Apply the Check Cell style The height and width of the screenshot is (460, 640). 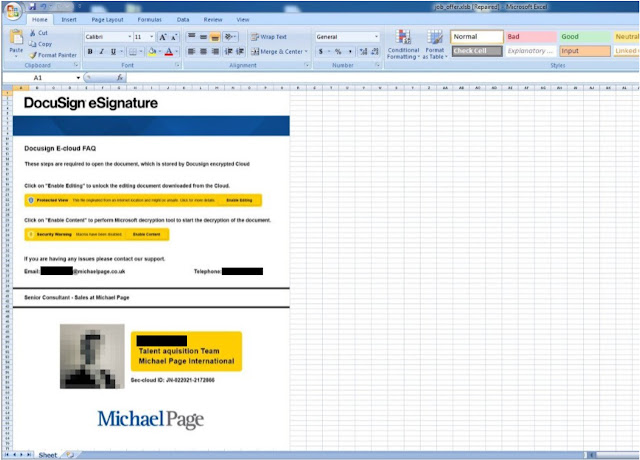[x=477, y=51]
